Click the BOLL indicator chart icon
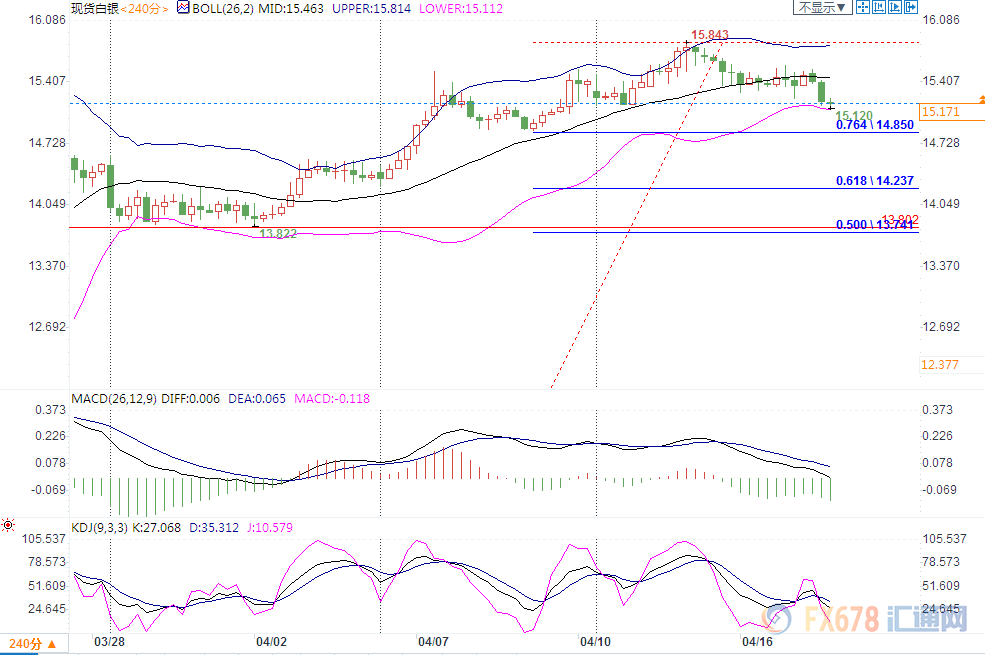 click(x=182, y=9)
